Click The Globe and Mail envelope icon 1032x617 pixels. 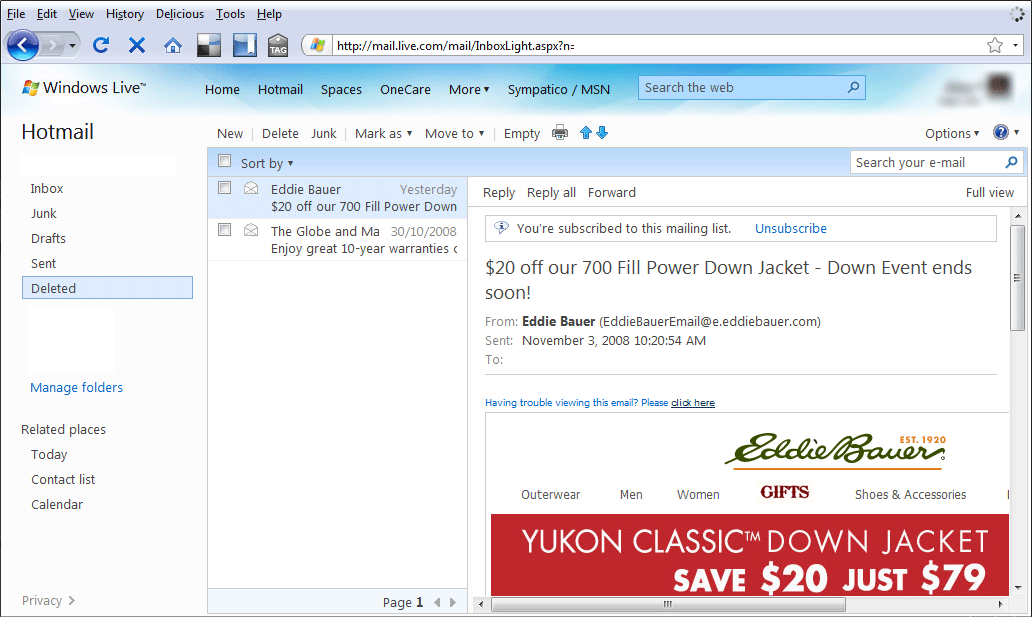251,230
